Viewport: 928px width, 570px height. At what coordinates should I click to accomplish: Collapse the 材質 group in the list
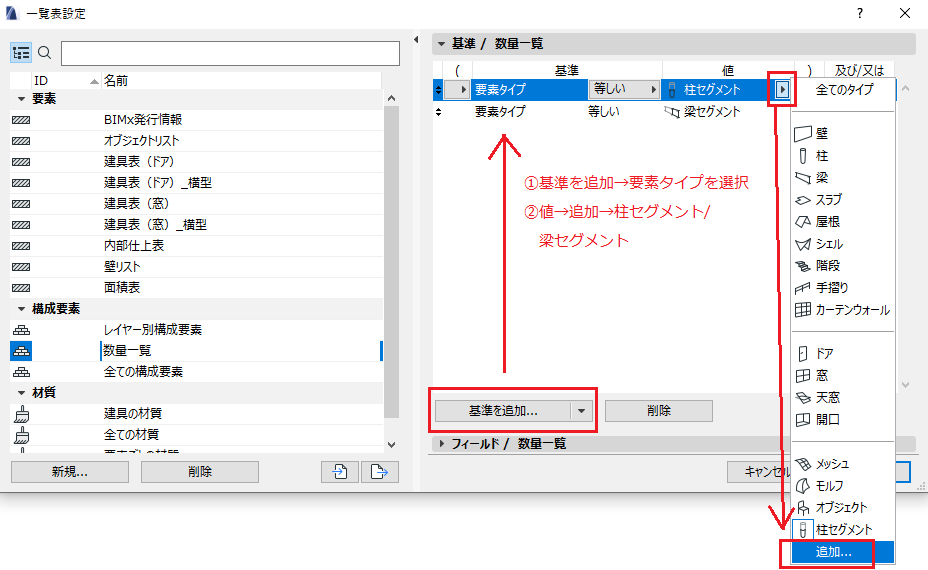click(21, 393)
